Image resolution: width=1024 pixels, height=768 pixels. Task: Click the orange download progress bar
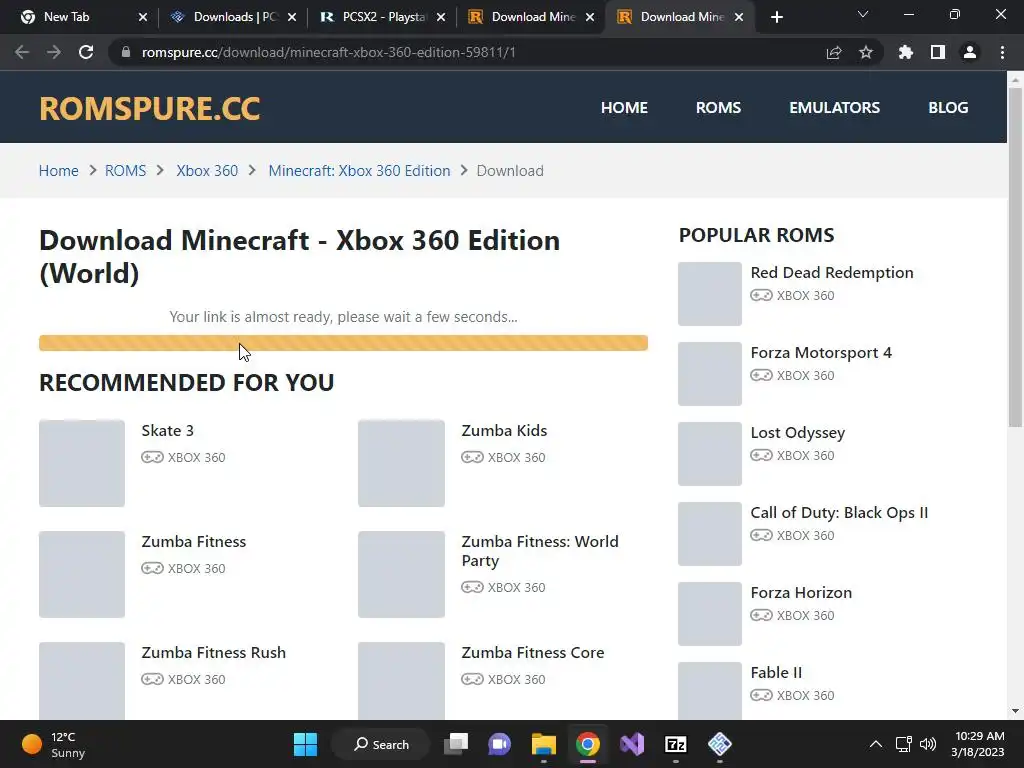tap(344, 343)
